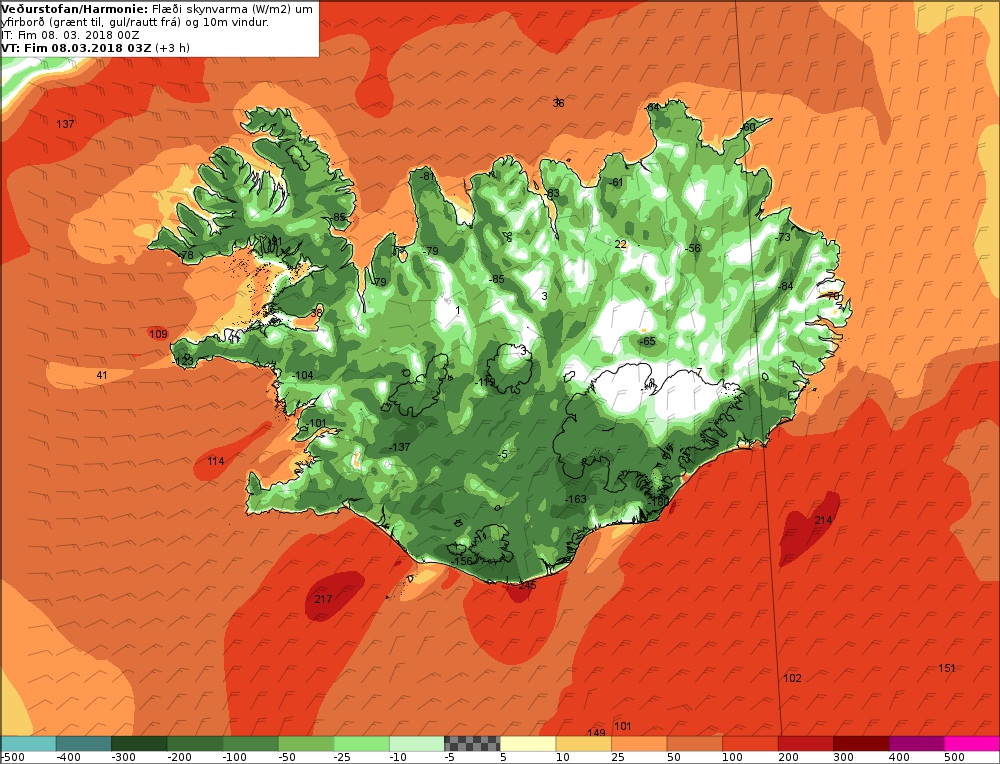Viewport: 1000px width, 764px height.
Task: Click the 109 value west of Snæfellsnes
Action: click(x=158, y=334)
